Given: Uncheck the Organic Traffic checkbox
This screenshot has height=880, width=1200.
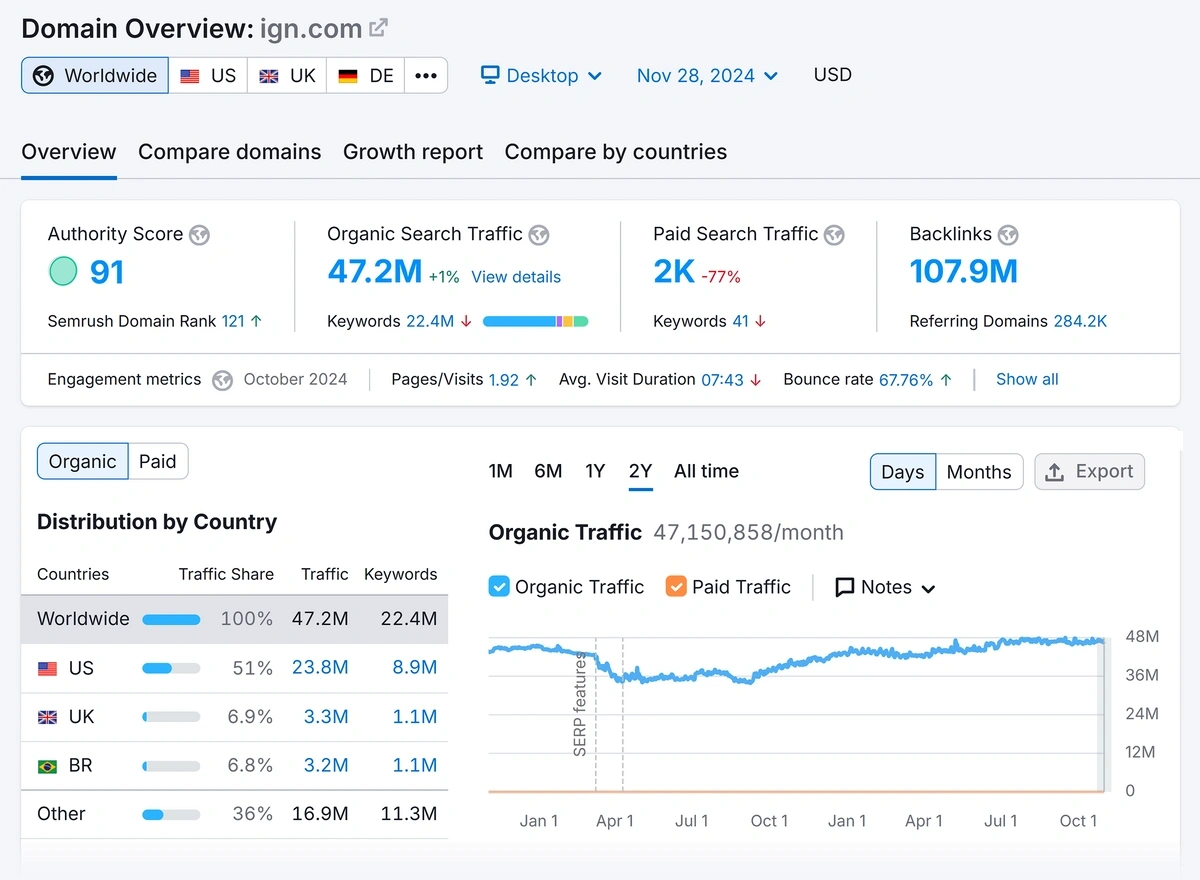Looking at the screenshot, I should coord(499,587).
